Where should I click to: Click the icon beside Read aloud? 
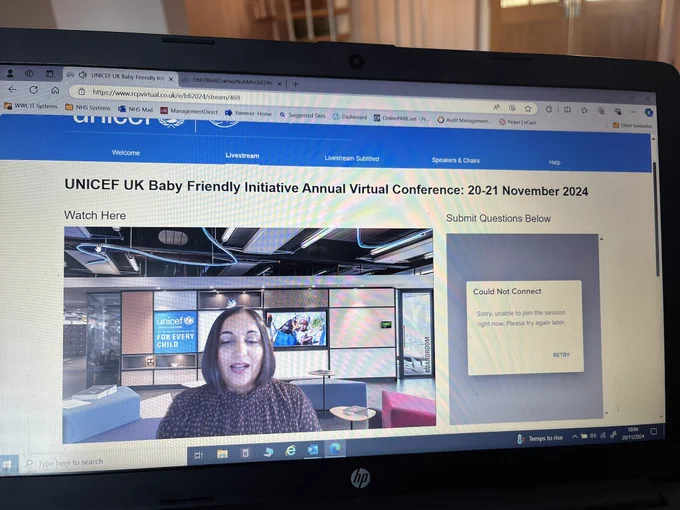click(512, 108)
